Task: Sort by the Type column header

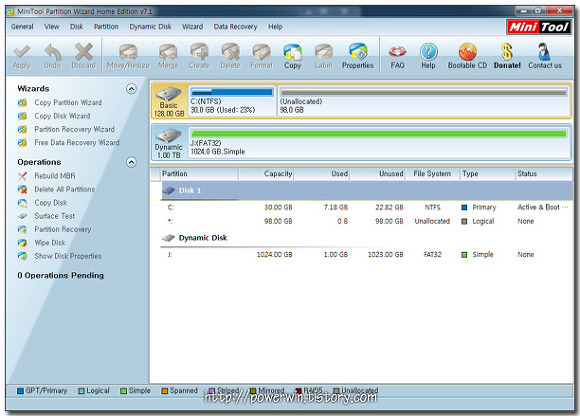Action: 488,174
